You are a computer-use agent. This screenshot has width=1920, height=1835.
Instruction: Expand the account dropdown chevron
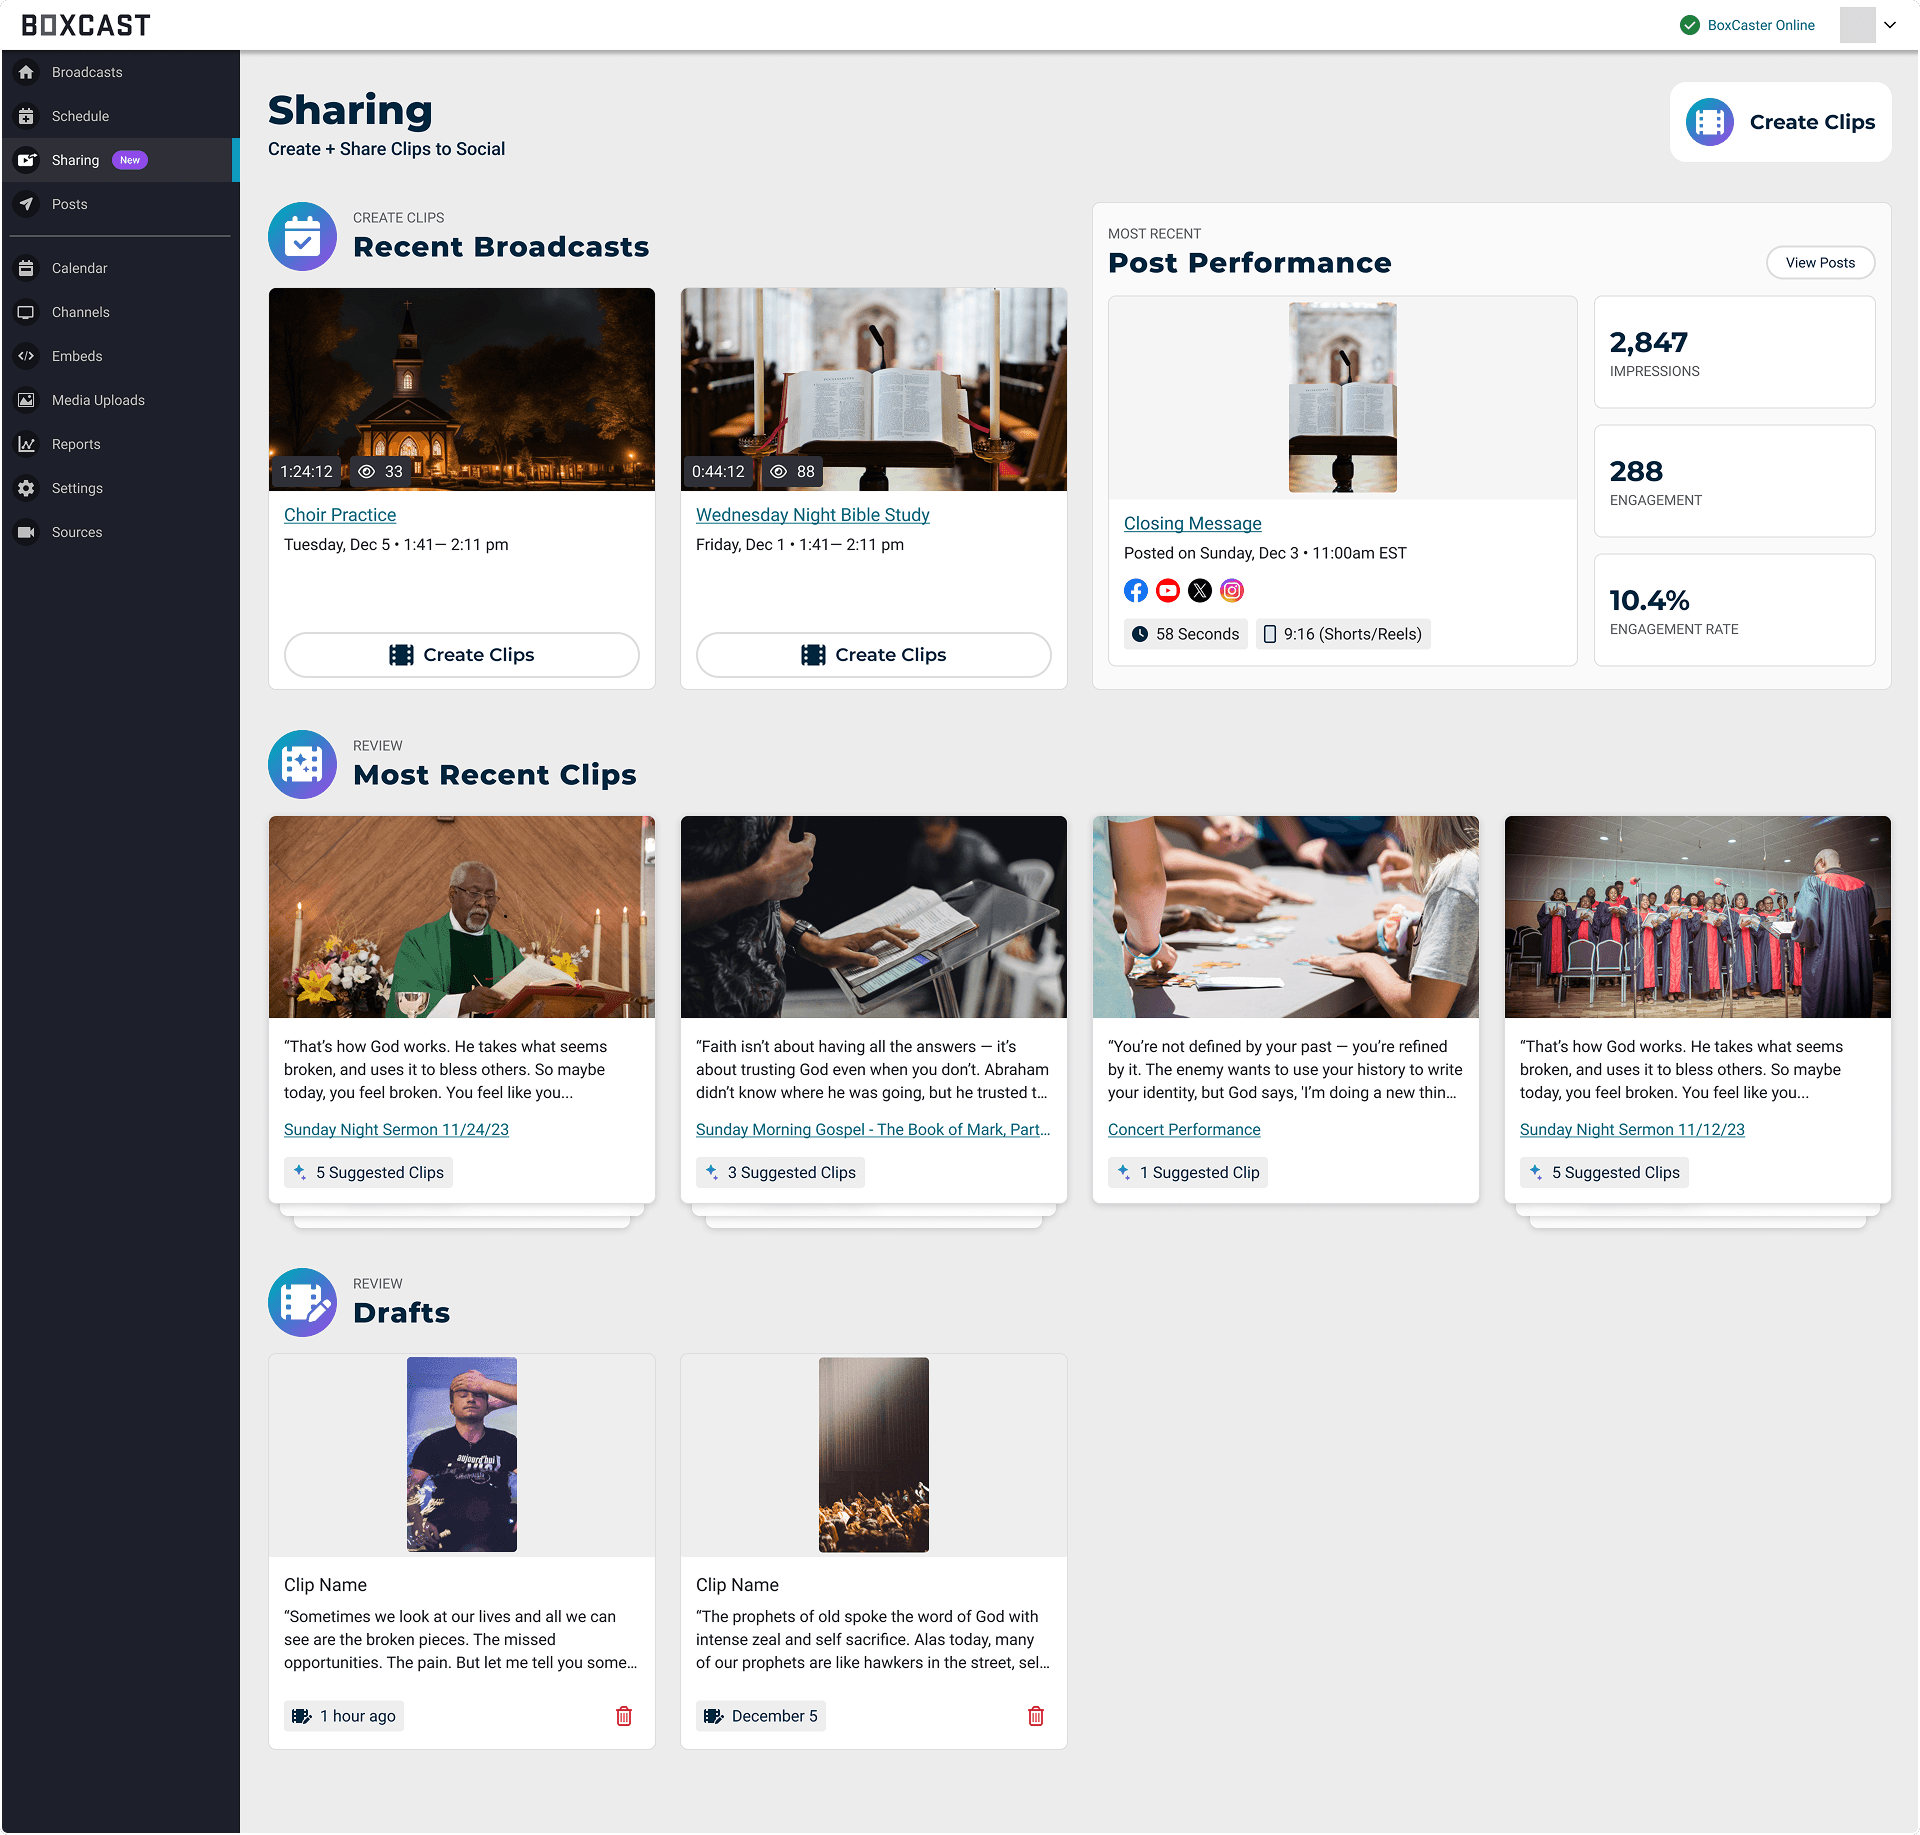1890,25
